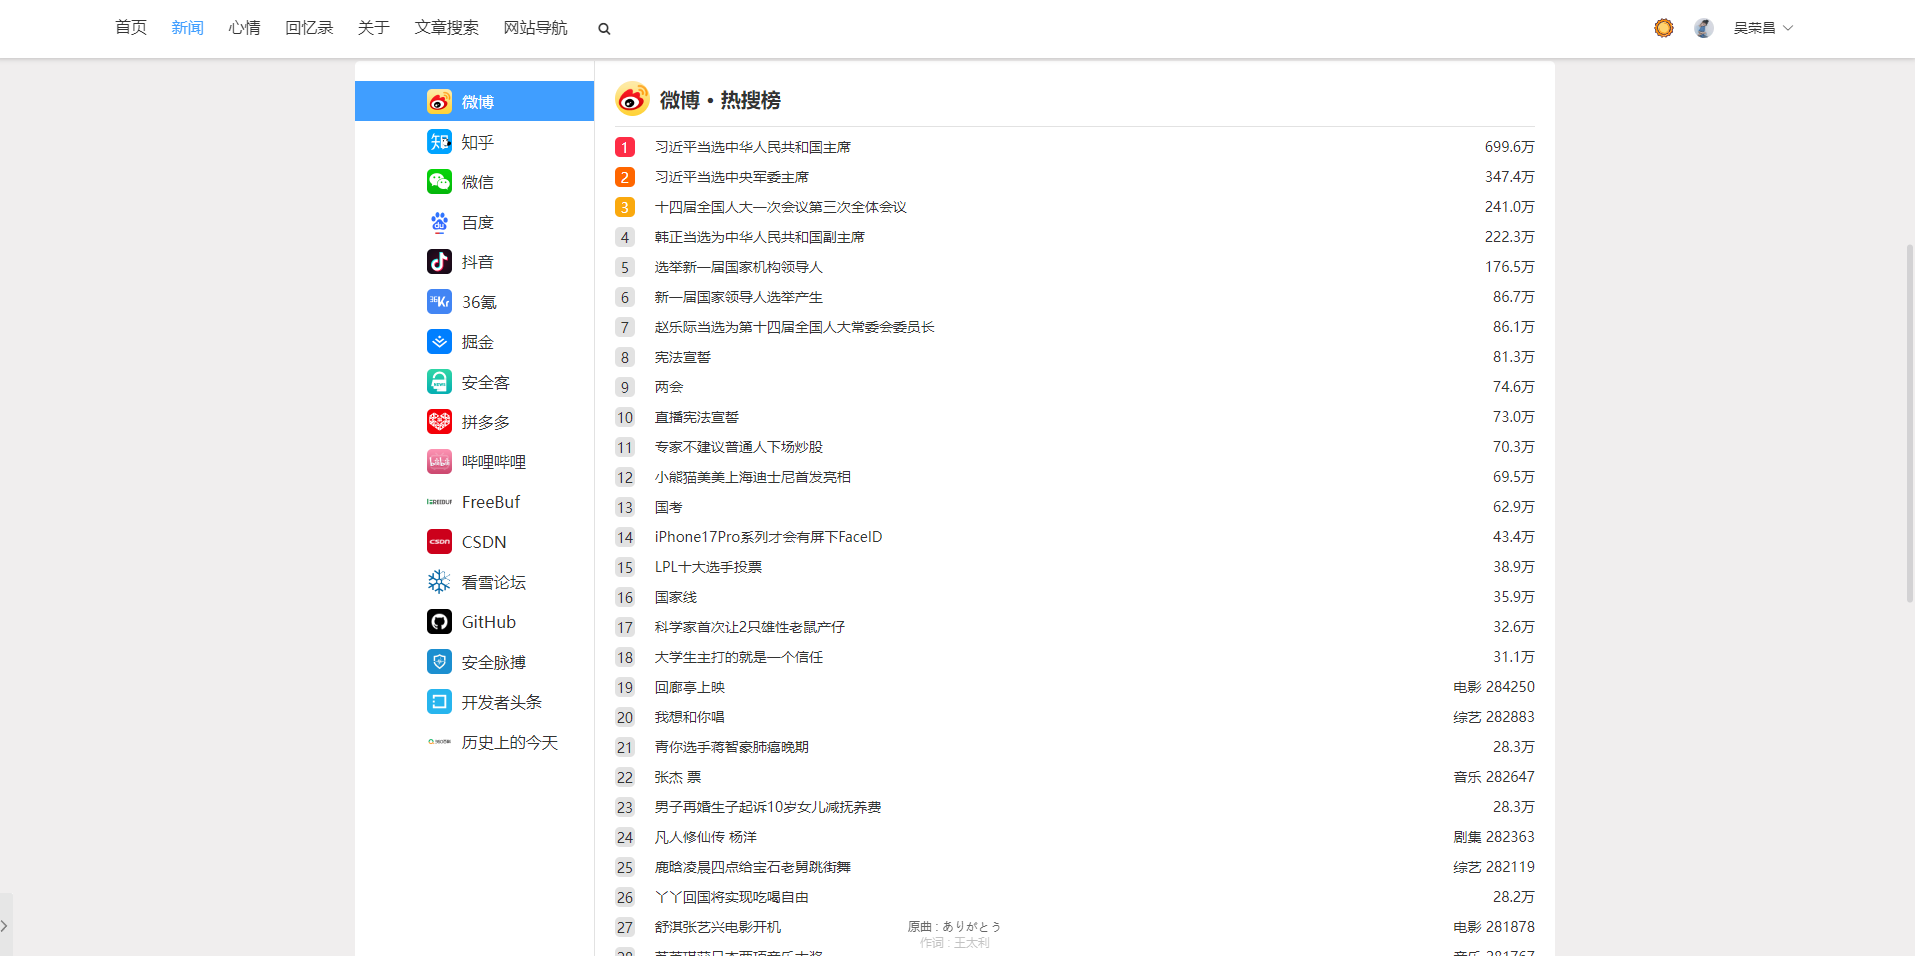Open hot topic 舒淇张艺兴电影开机
This screenshot has width=1915, height=956.
click(x=718, y=927)
